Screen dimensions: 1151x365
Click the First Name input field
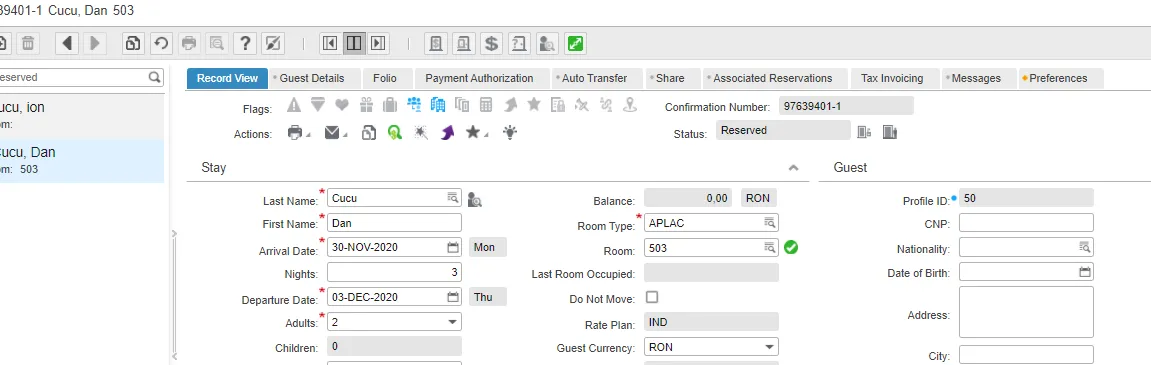tap(395, 223)
